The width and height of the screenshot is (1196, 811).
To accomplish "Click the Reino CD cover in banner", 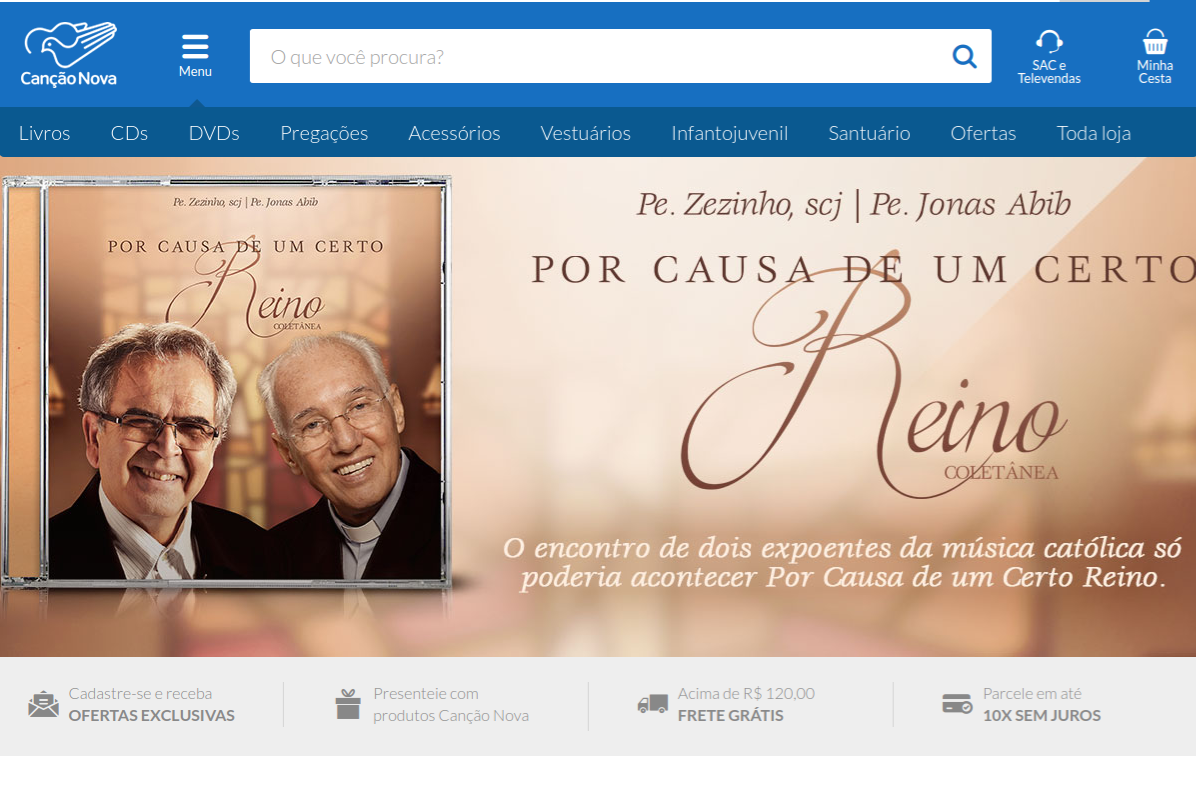I will 226,381.
